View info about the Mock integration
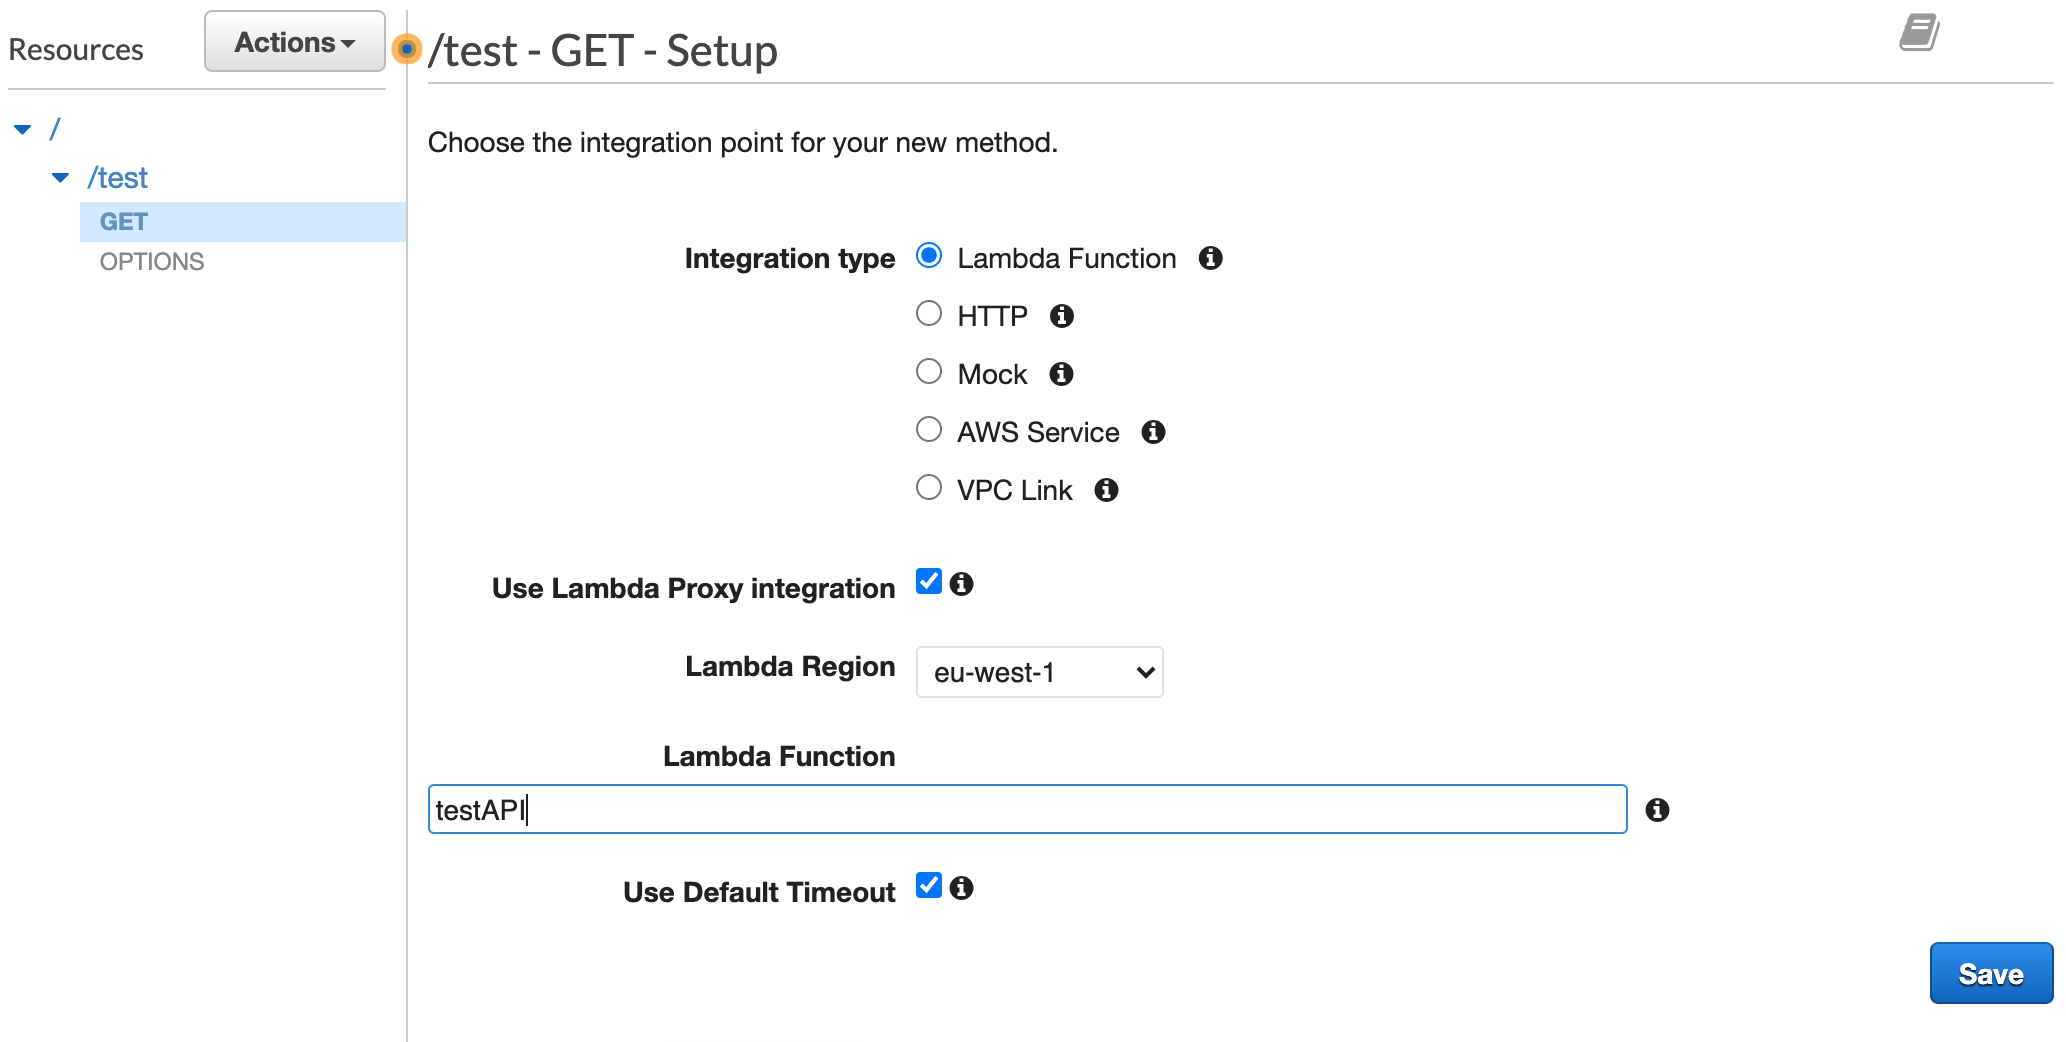The height and width of the screenshot is (1042, 2066). coord(1060,374)
